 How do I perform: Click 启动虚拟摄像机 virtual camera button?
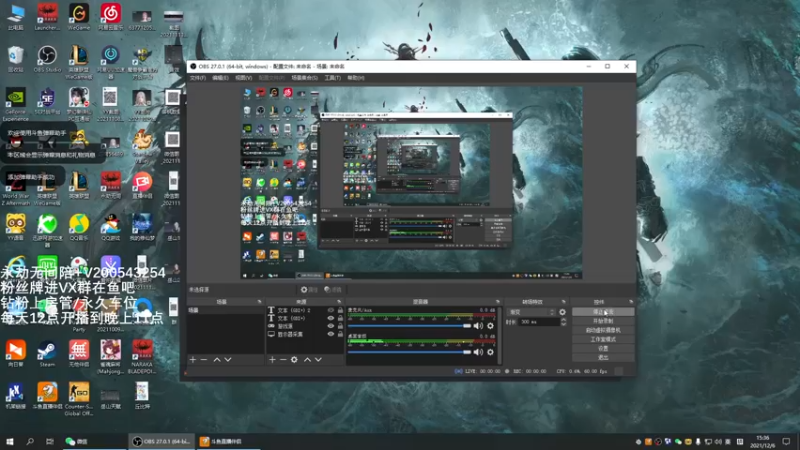click(x=603, y=330)
